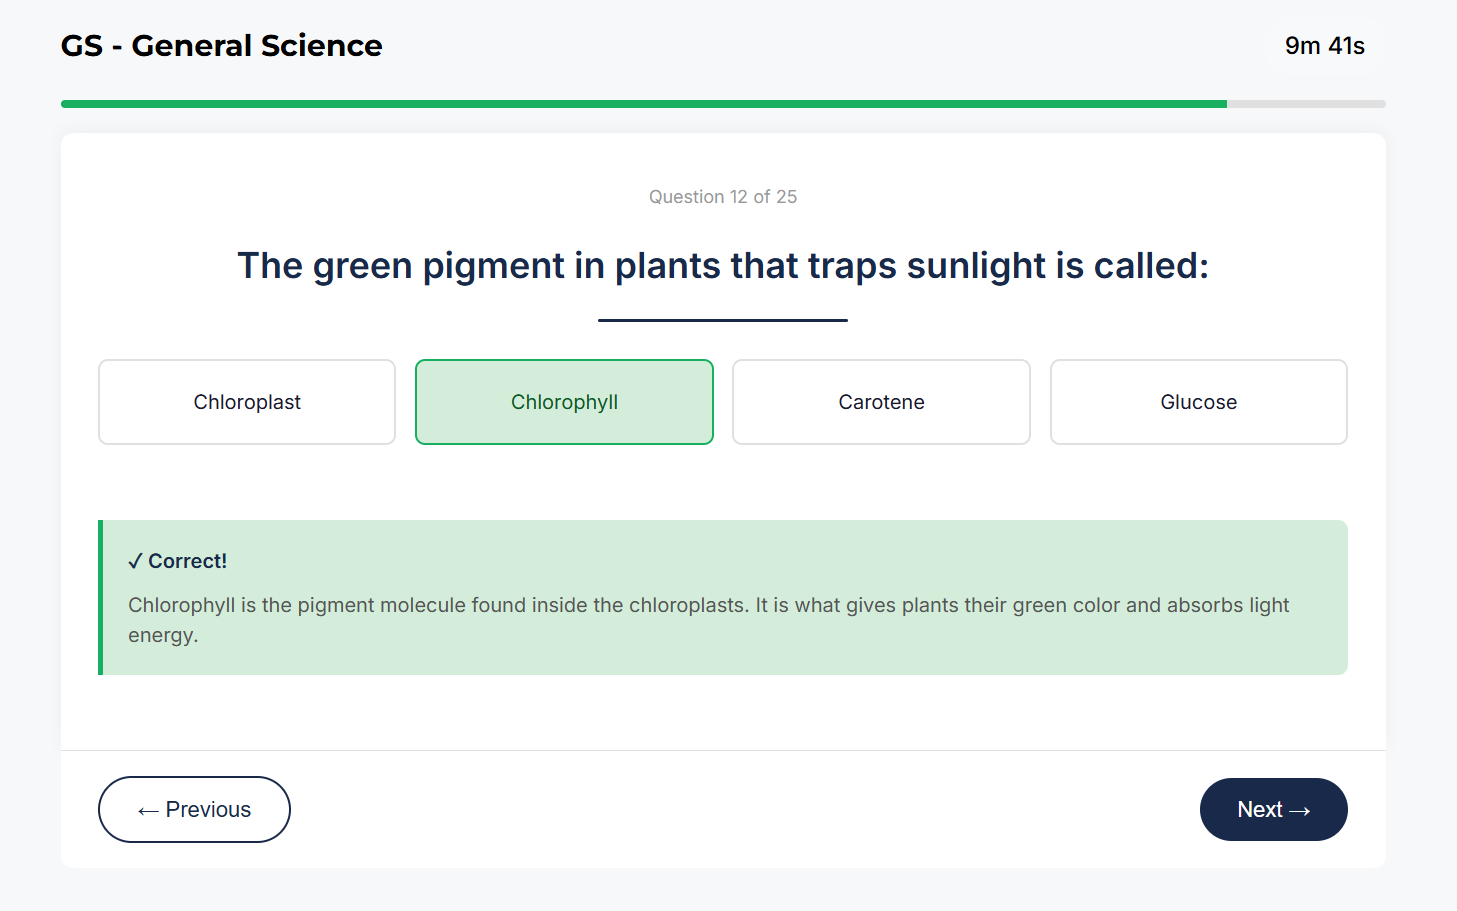Click the green pigment question text
Image resolution: width=1457 pixels, height=911 pixels.
click(722, 266)
